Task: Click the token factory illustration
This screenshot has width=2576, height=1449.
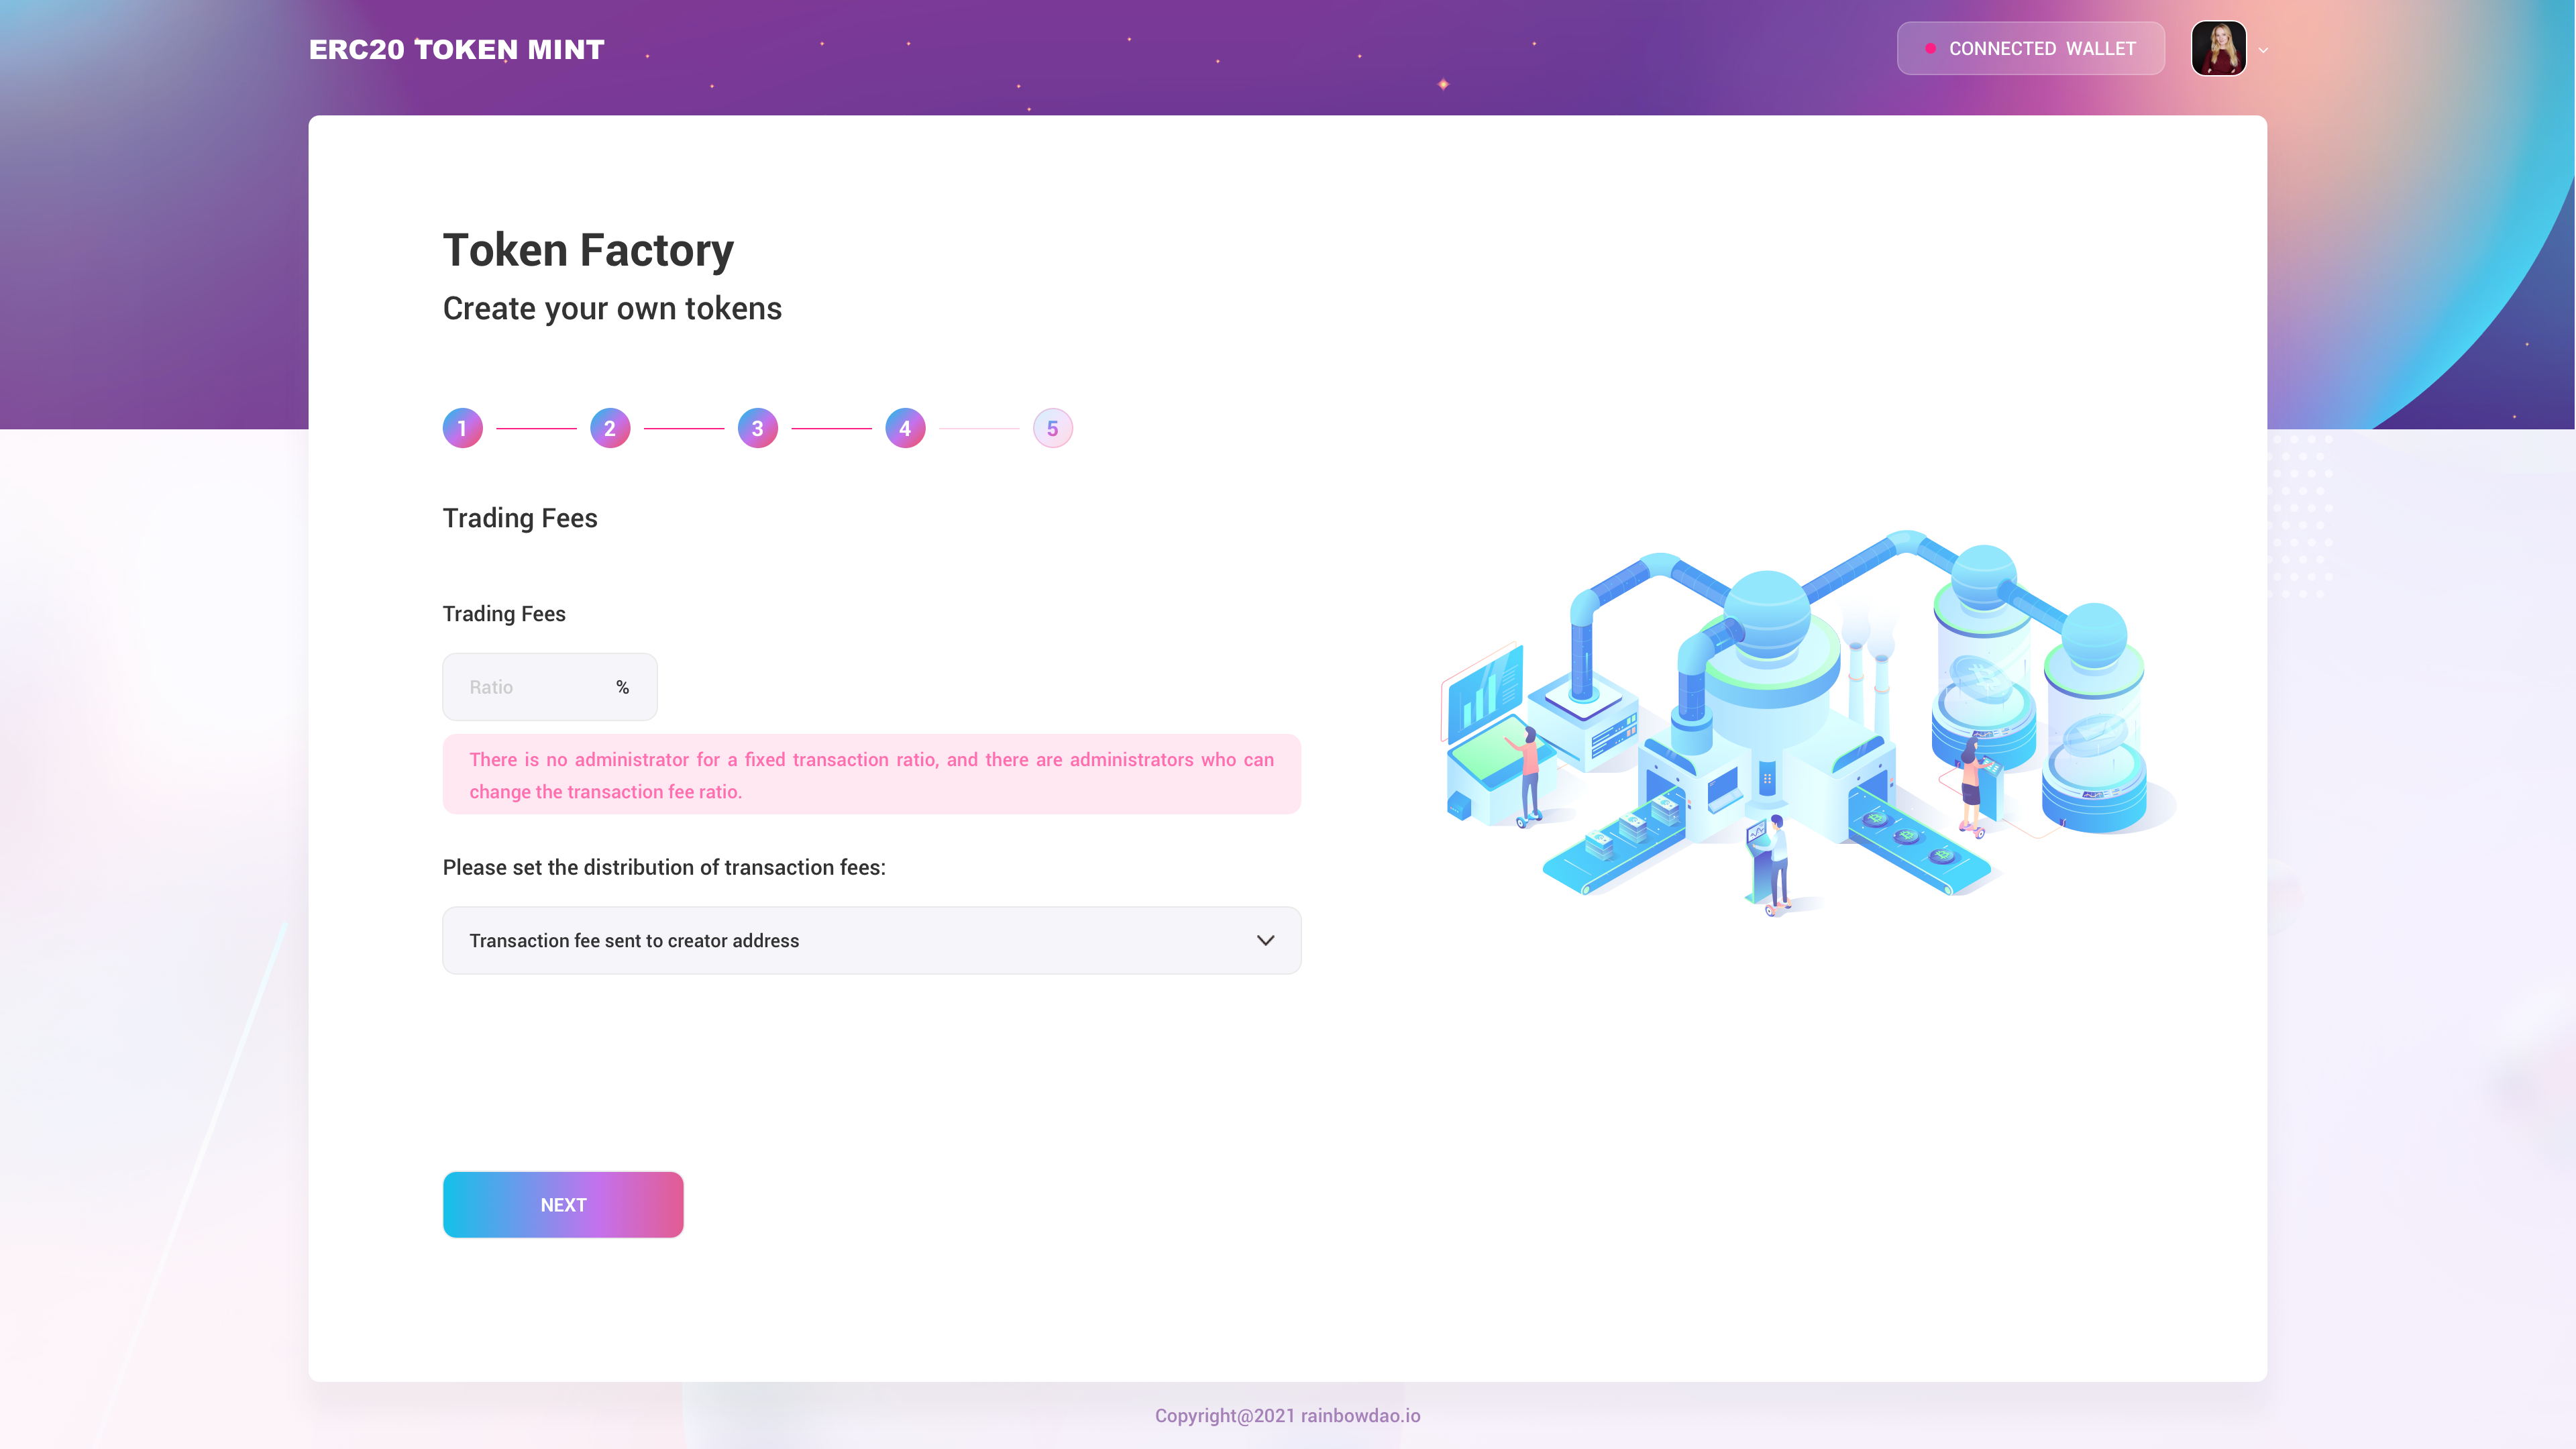Action: pos(1808,722)
